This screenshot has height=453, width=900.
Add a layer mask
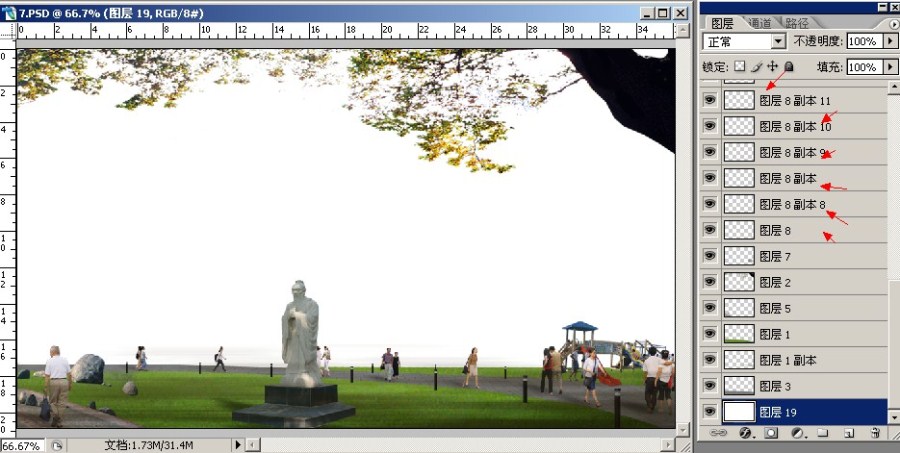point(771,433)
